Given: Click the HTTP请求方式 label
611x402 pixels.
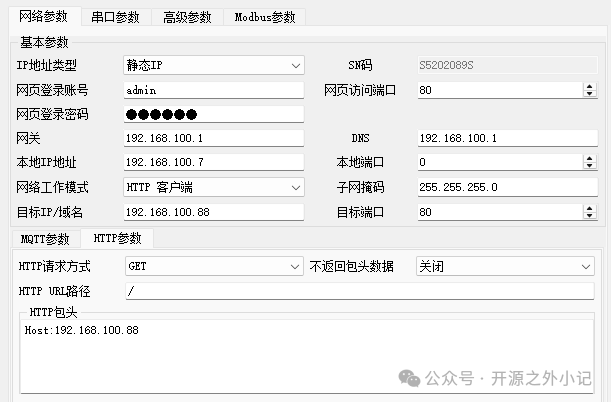Looking at the screenshot, I should pos(55,266).
